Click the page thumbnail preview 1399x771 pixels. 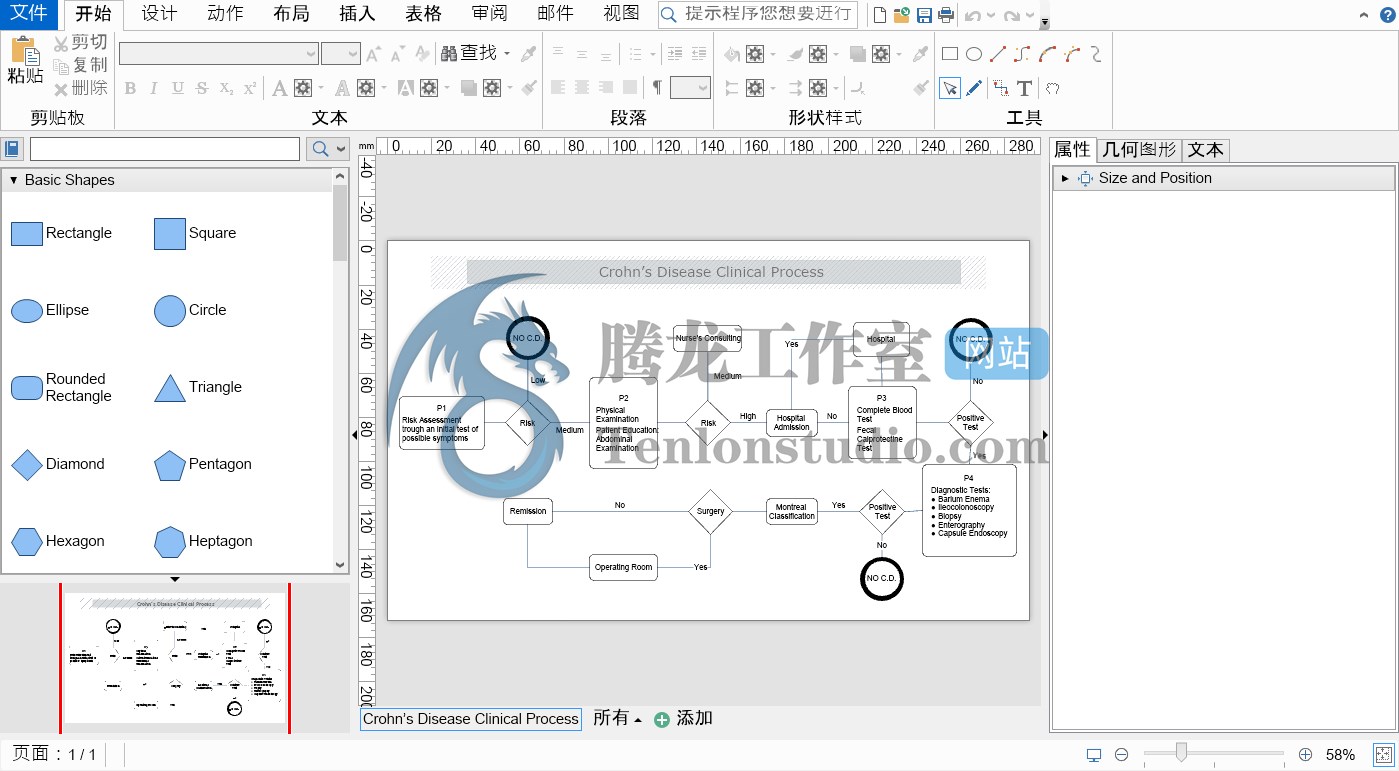point(175,658)
